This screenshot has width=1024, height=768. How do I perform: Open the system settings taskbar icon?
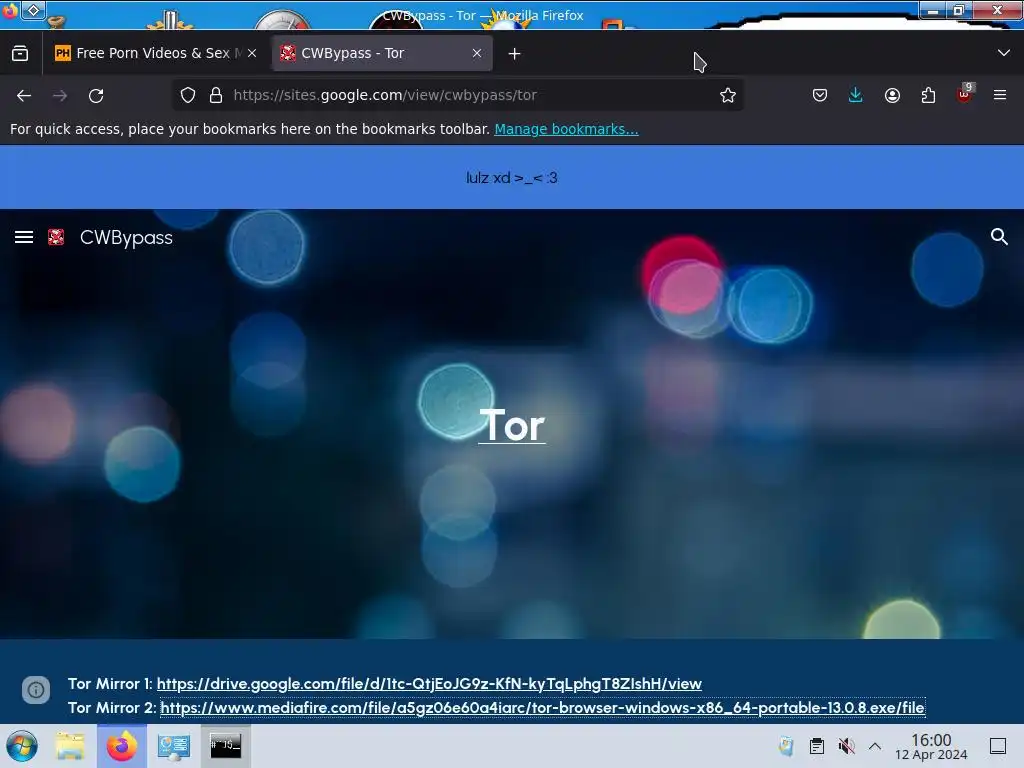[x=173, y=746]
